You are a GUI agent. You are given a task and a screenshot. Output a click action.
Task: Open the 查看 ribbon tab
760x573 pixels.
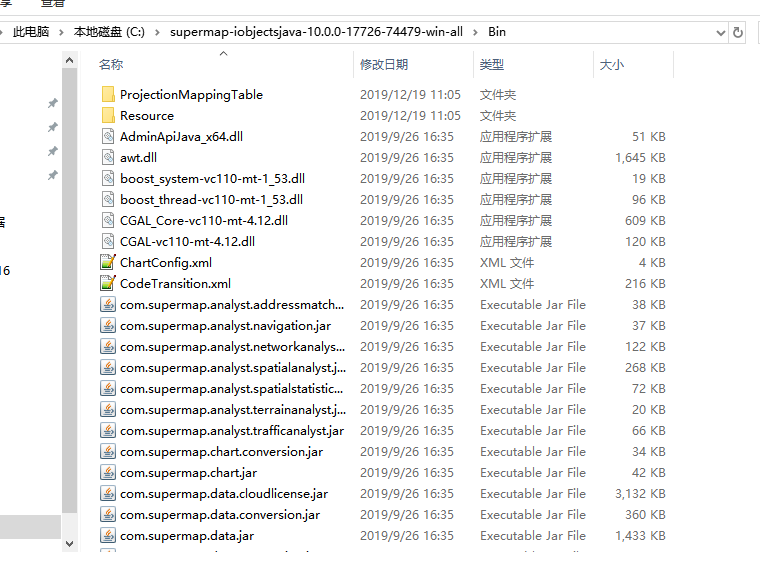50,4
